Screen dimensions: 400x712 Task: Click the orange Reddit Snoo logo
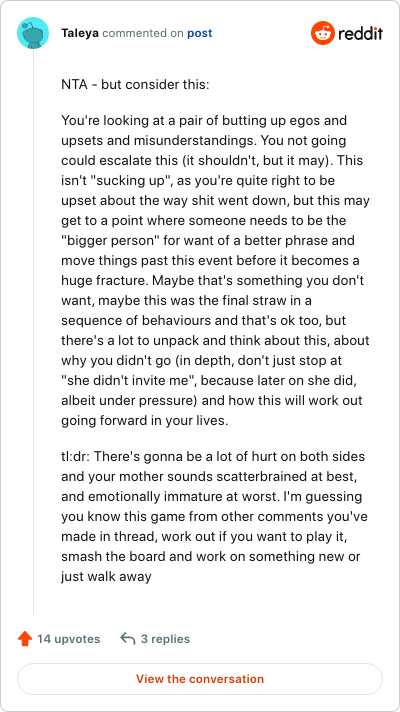point(322,33)
